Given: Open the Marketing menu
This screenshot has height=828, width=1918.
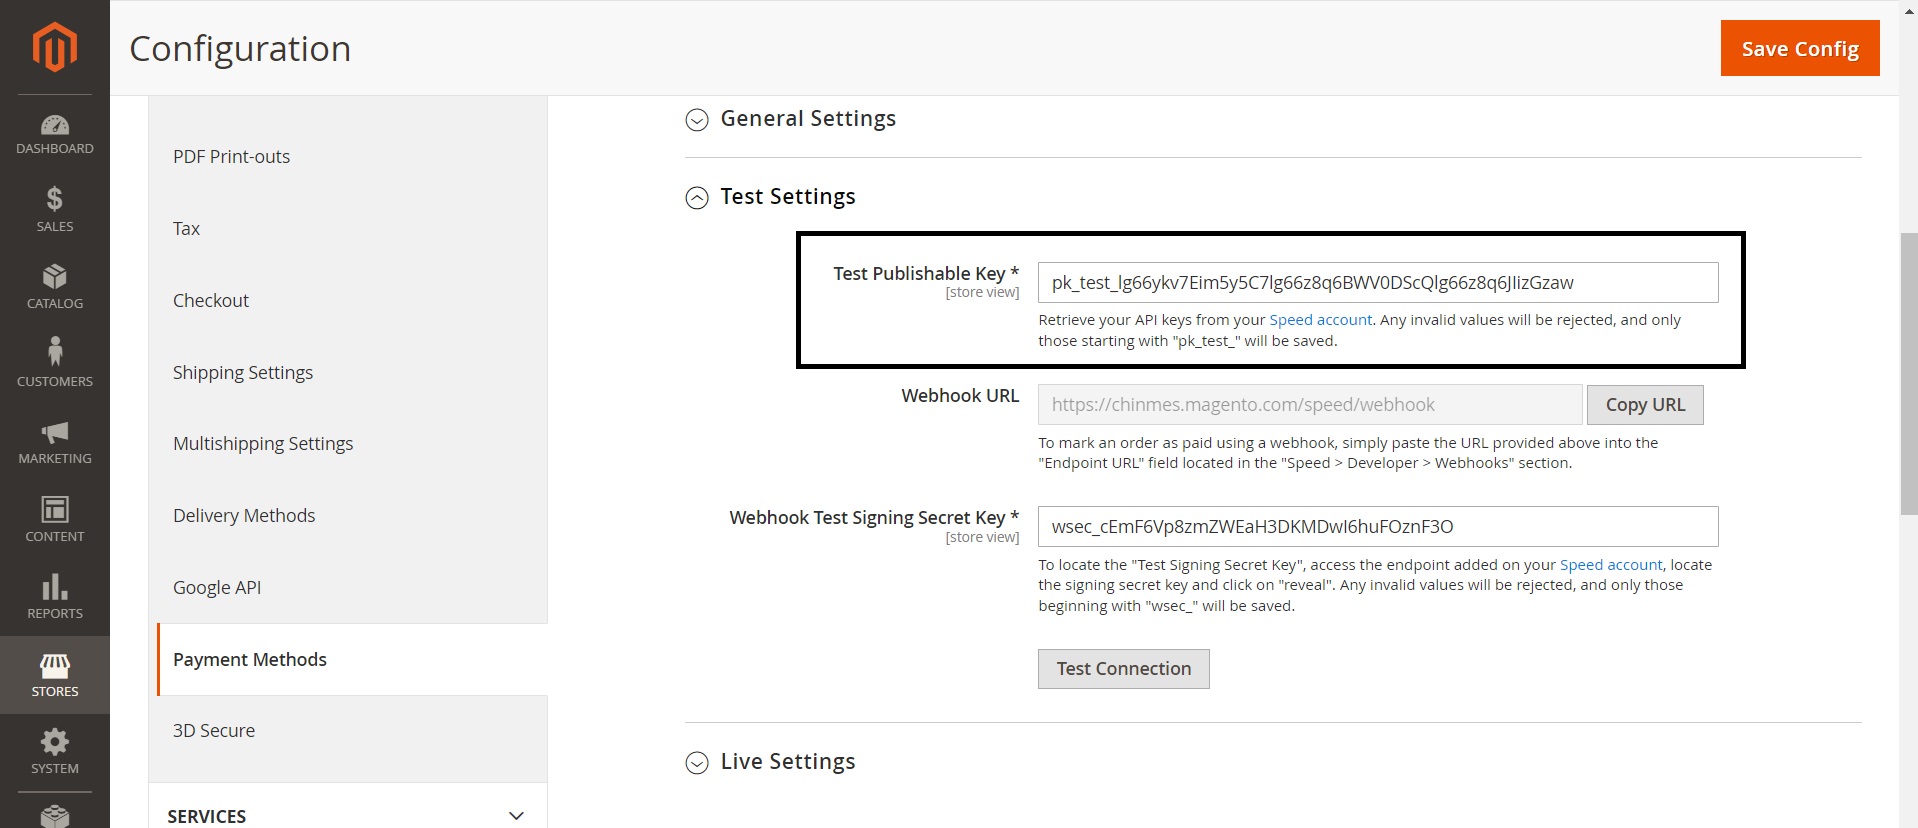Looking at the screenshot, I should pos(55,442).
